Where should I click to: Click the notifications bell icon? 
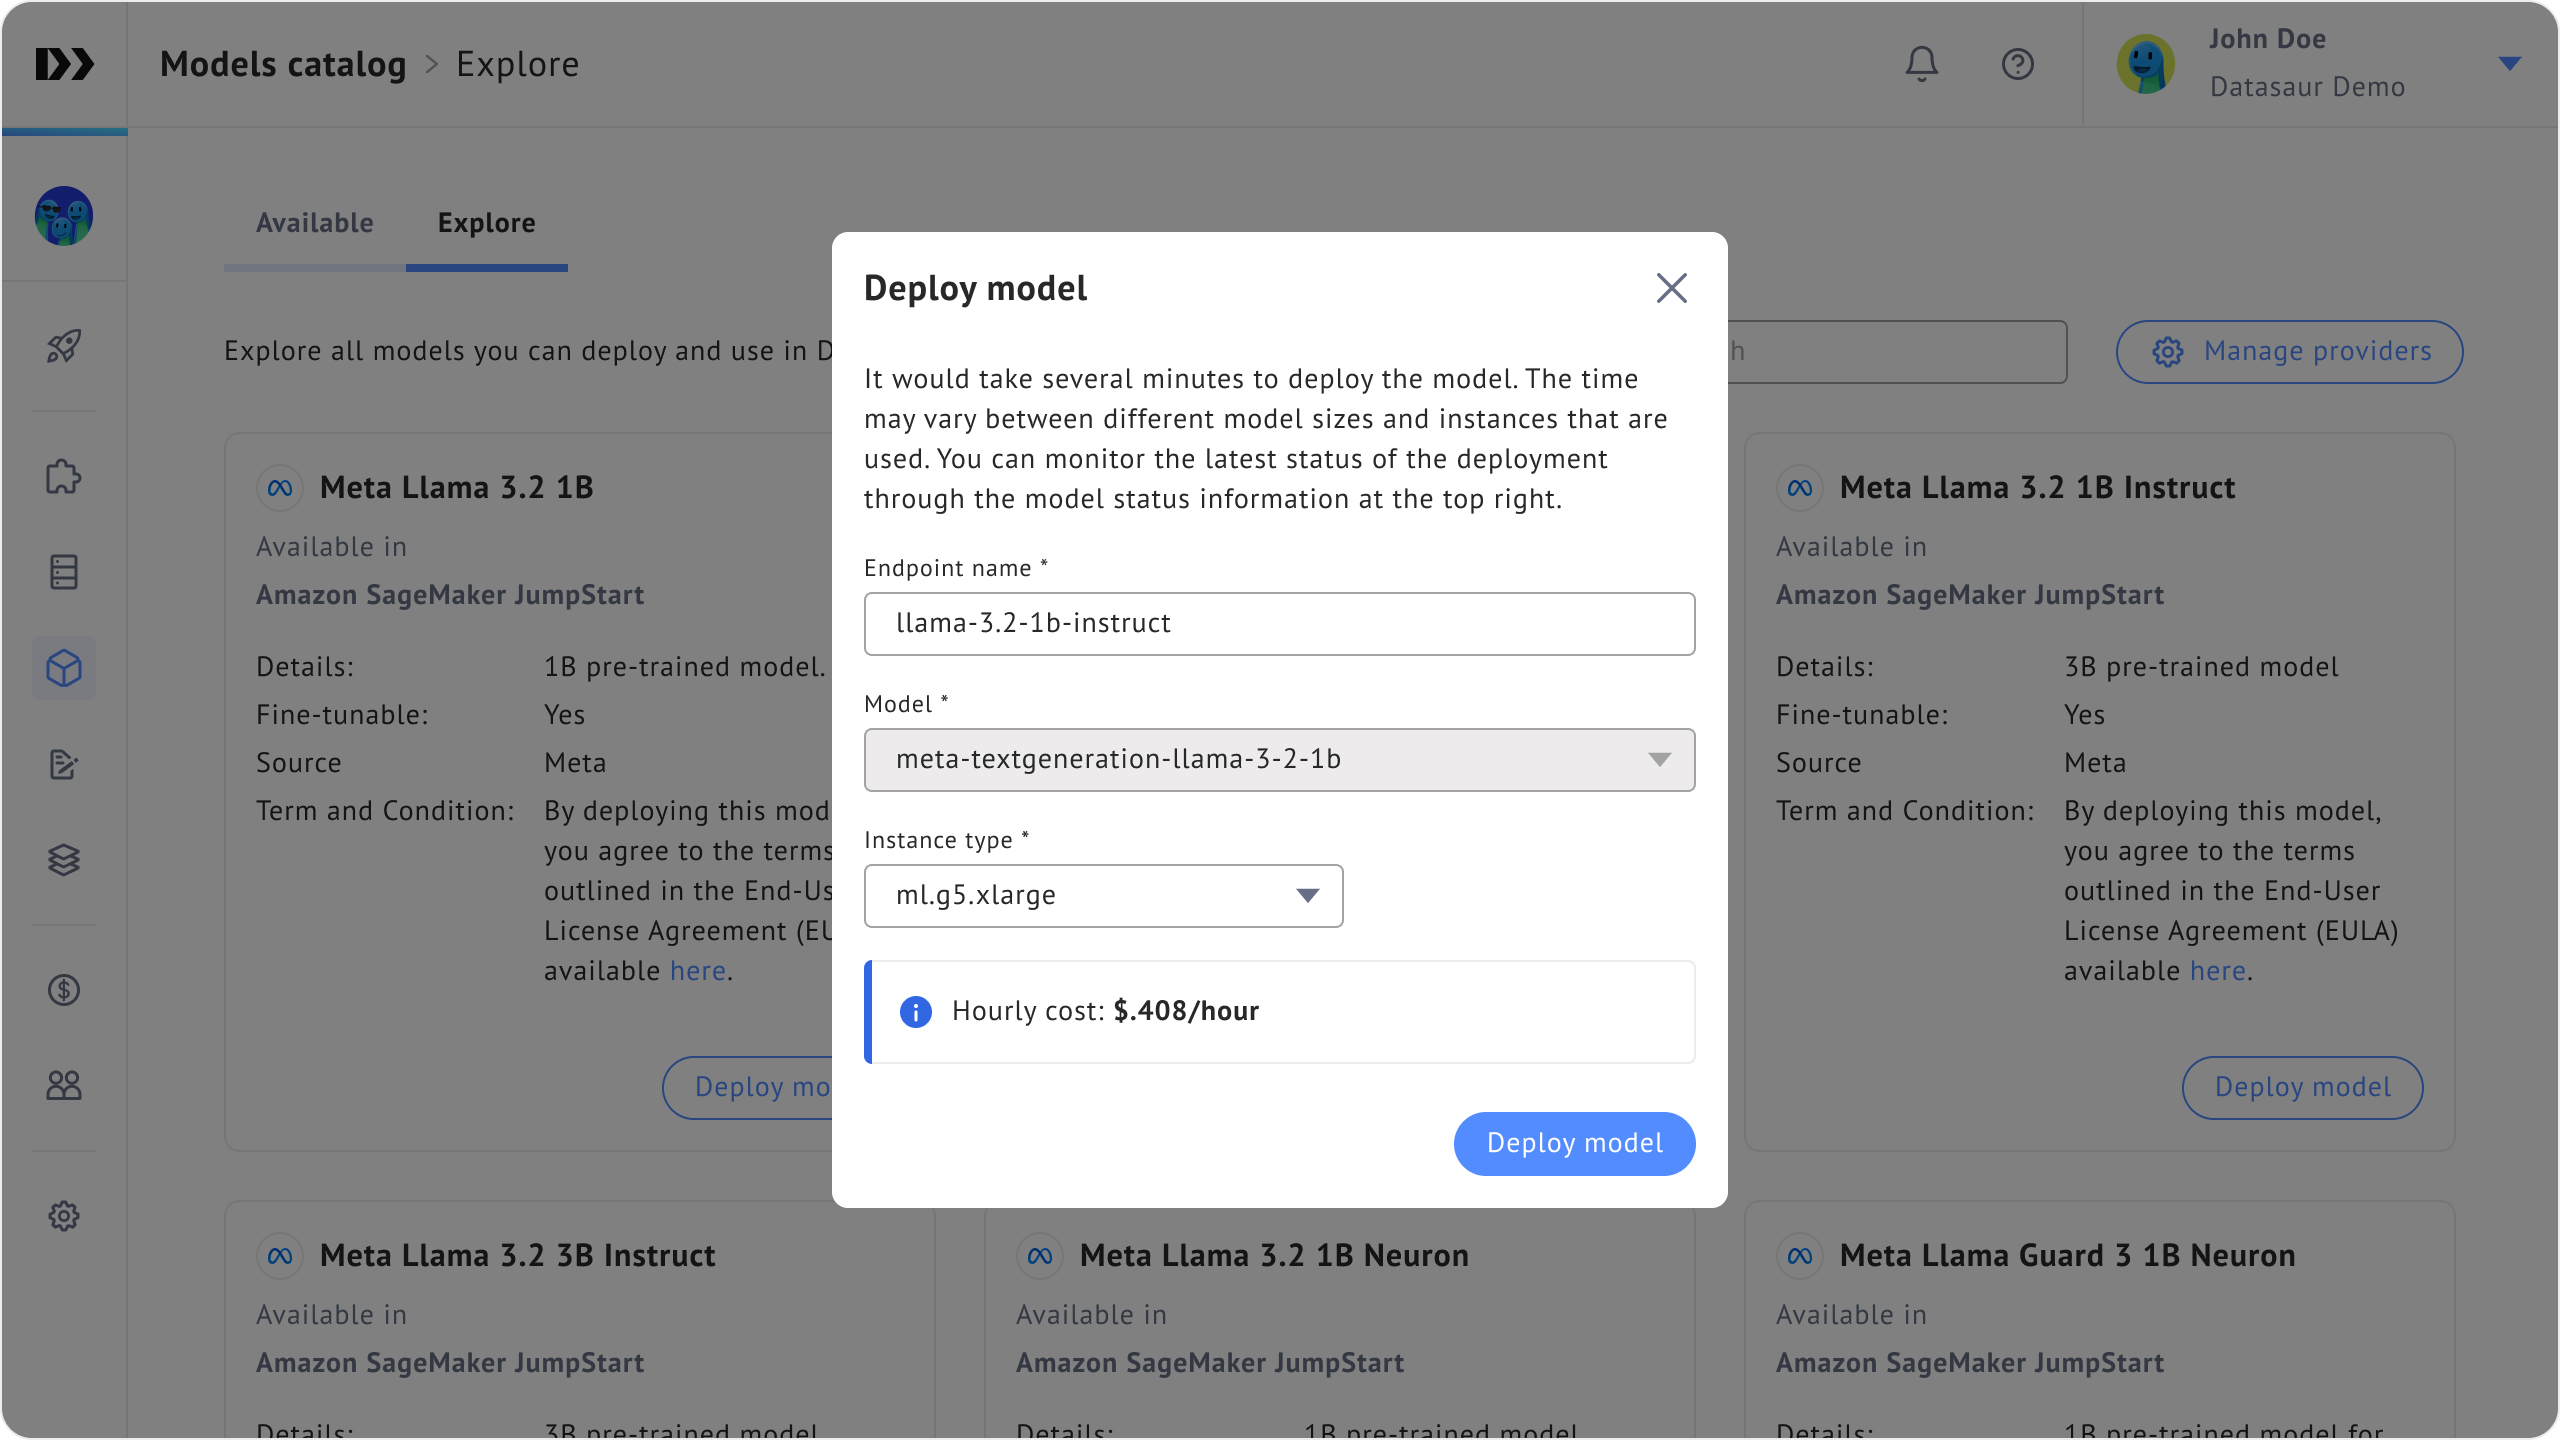point(1921,65)
